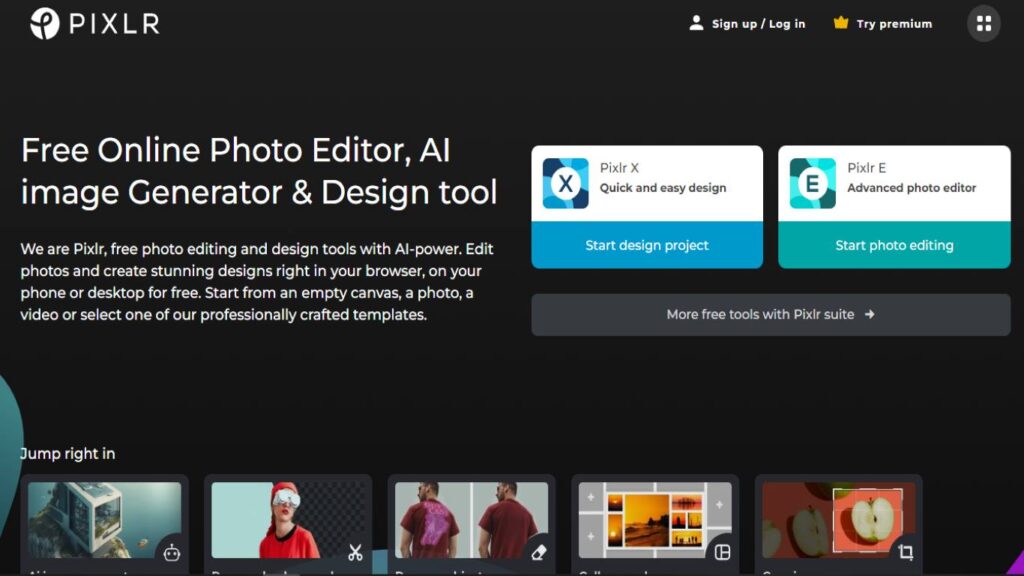Click 'Quick and easy design' text
Image resolution: width=1024 pixels, height=576 pixels.
point(663,188)
